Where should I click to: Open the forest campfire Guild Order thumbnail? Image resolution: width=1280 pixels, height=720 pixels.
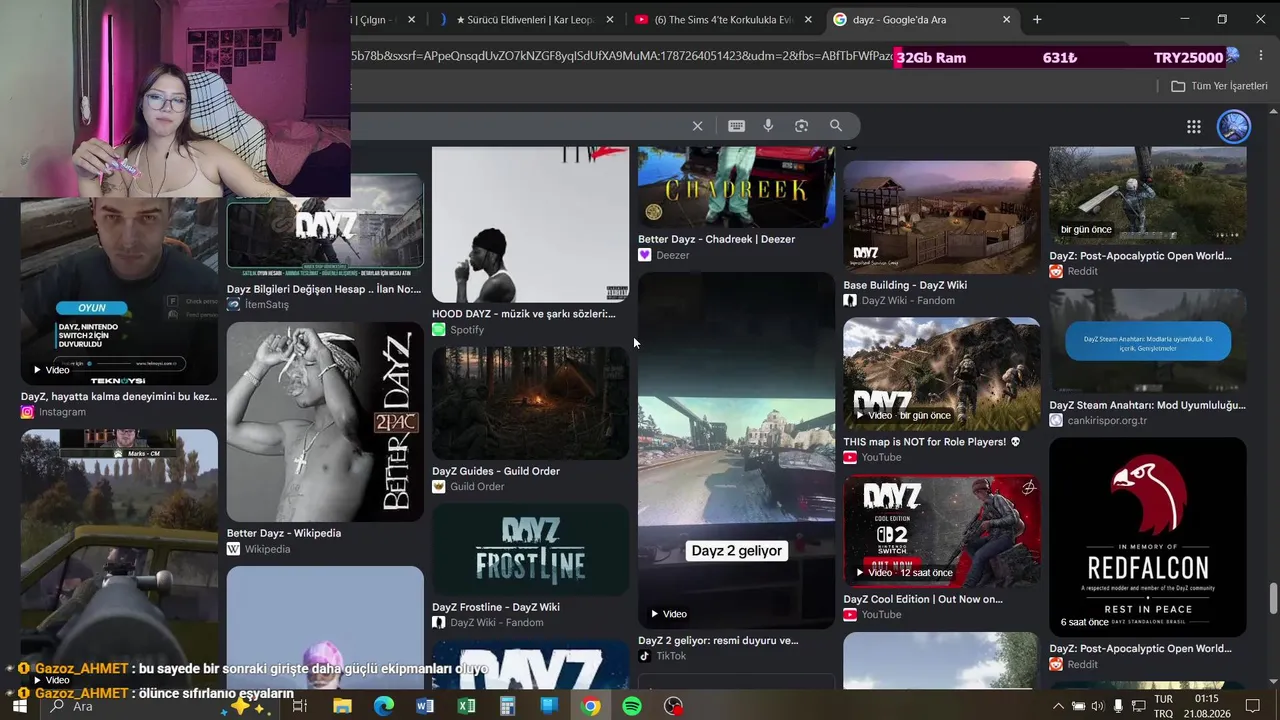530,403
